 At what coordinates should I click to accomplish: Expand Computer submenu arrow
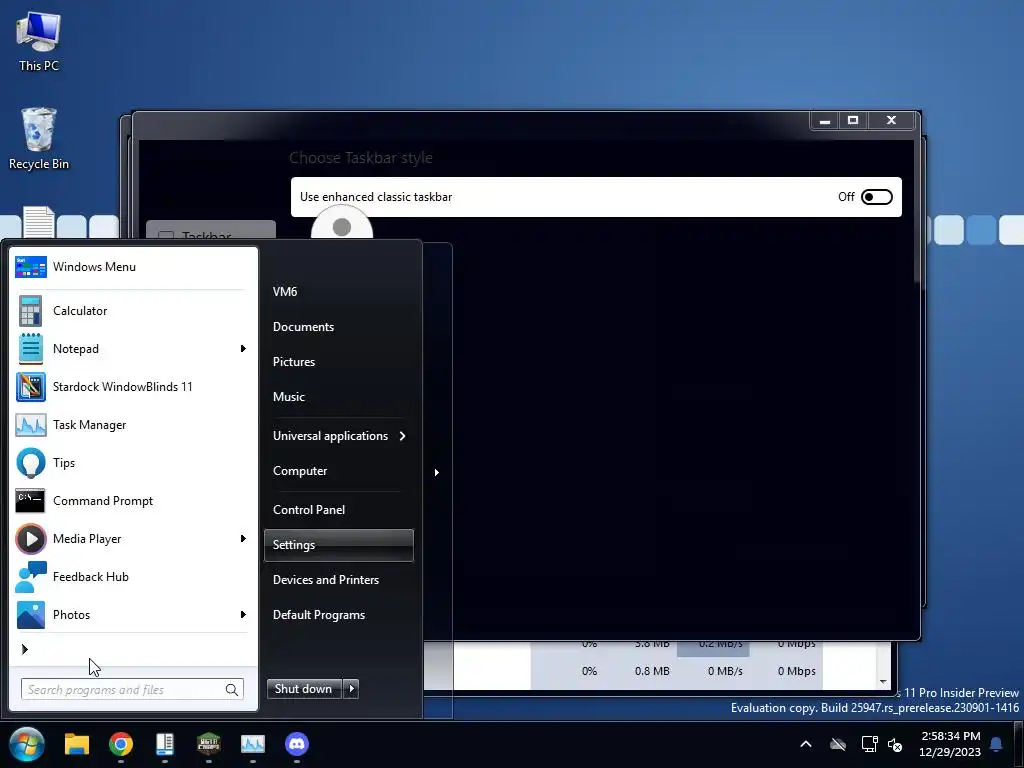pyautogui.click(x=436, y=472)
